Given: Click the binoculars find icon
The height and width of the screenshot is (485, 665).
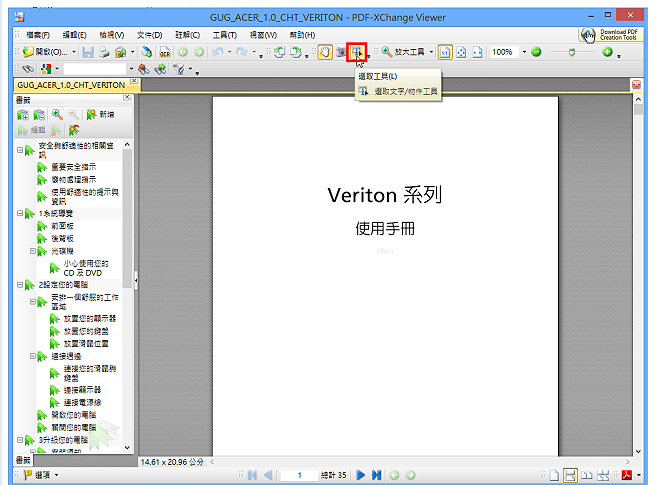Looking at the screenshot, I should 28,69.
